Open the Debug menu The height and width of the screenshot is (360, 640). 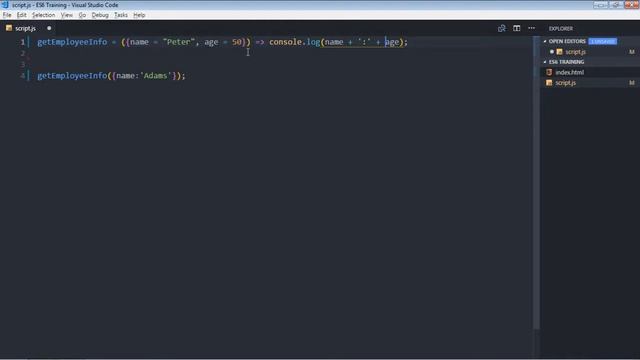pyautogui.click(x=100, y=15)
